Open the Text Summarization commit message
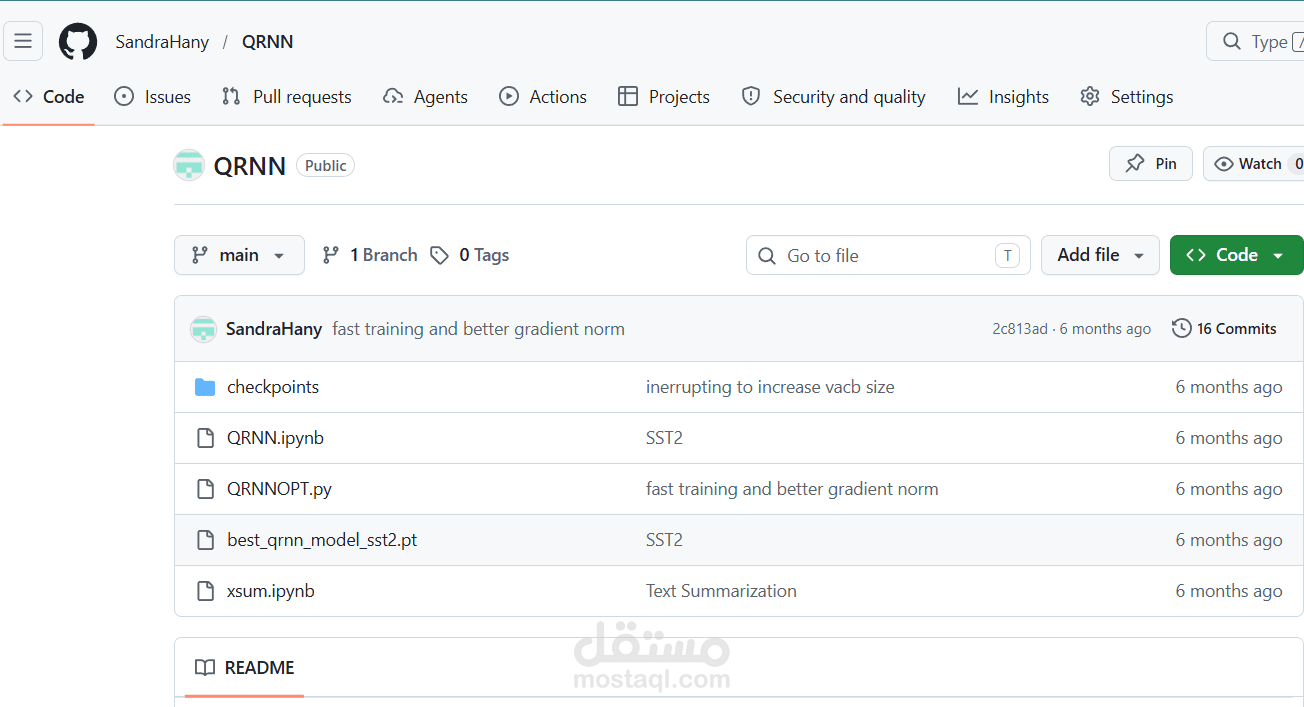 (721, 591)
